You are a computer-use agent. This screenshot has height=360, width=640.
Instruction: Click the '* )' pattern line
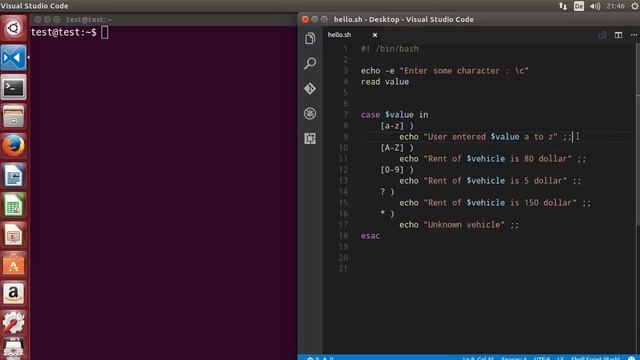tap(387, 214)
